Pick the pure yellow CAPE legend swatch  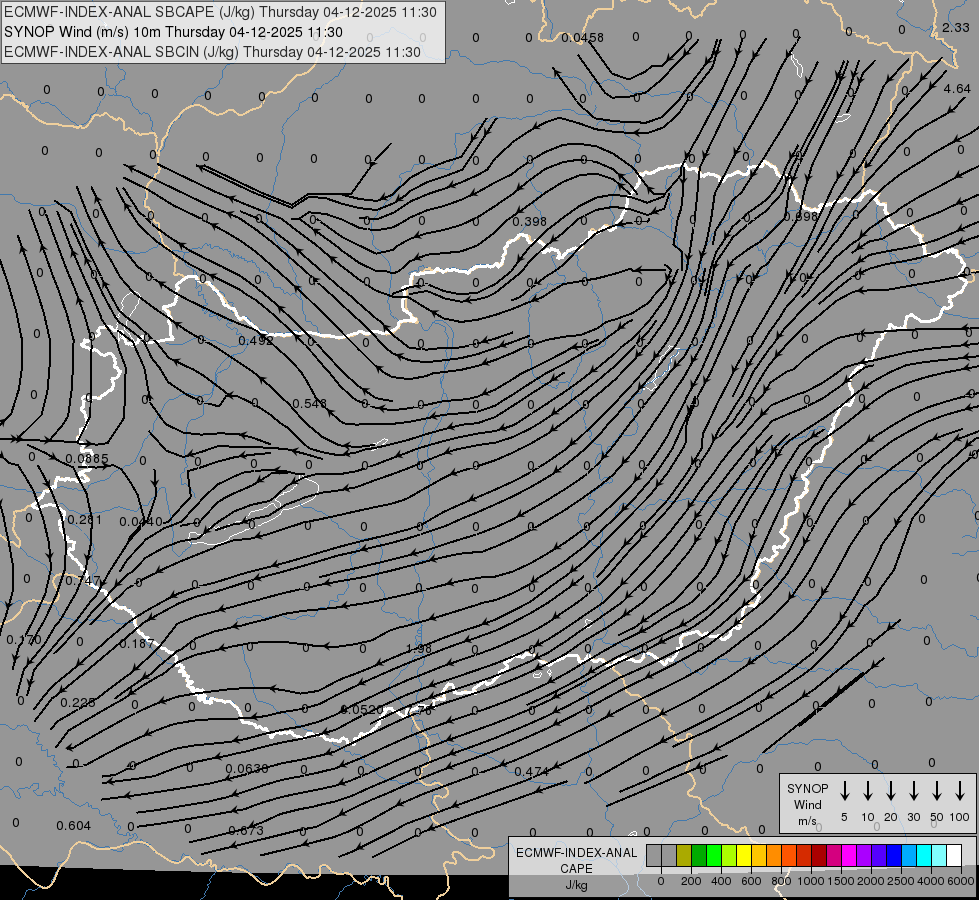click(744, 855)
